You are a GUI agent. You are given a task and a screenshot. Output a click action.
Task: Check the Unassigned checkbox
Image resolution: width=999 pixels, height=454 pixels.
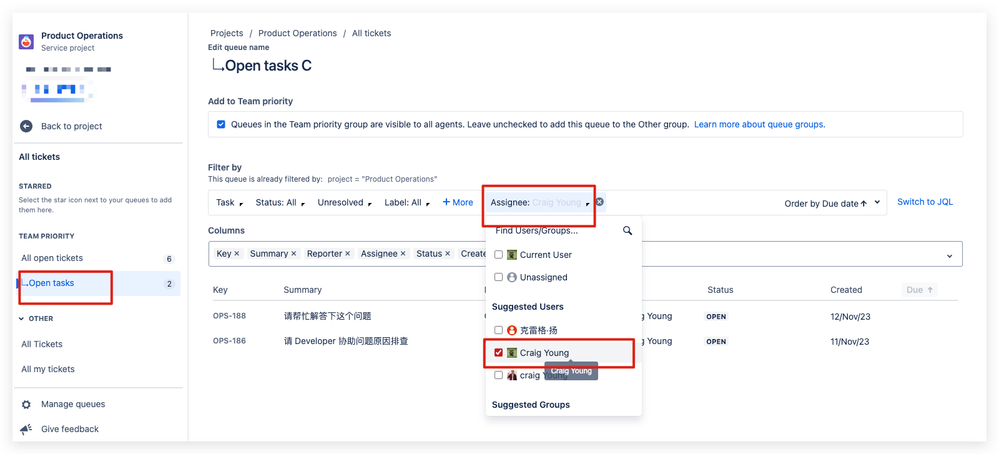tap(499, 278)
